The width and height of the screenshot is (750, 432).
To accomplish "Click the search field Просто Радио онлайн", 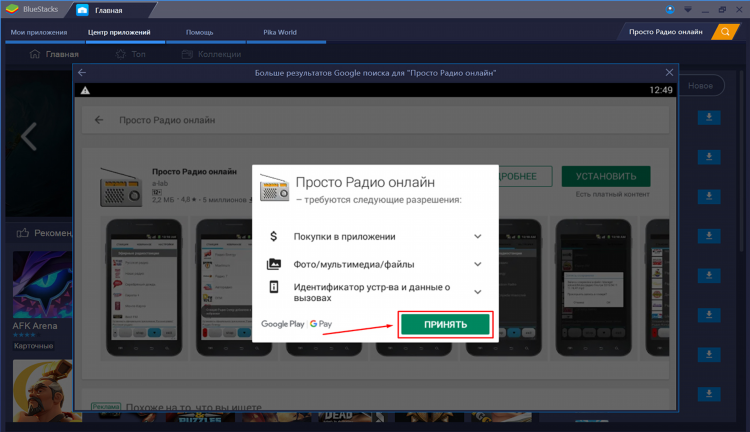I will tap(665, 32).
